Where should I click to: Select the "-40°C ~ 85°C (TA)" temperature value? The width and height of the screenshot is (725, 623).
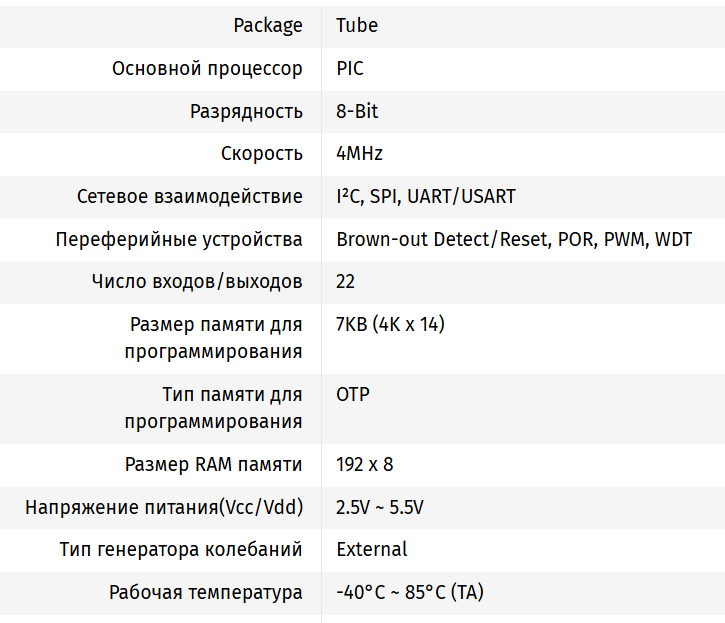(410, 592)
